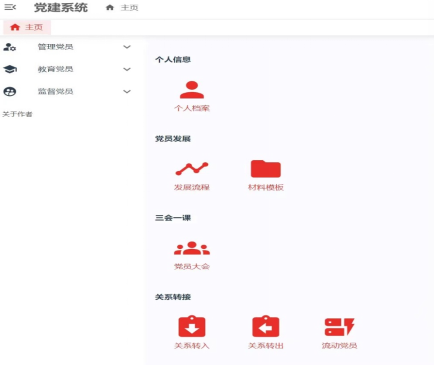434x365 pixels.
Task: Open the 关系转出 arrow icon
Action: coord(266,326)
